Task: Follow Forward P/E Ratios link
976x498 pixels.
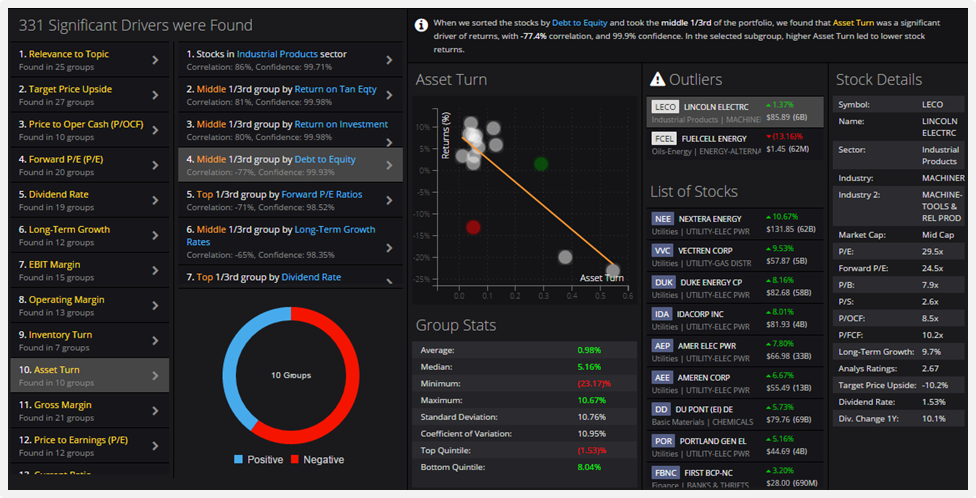Action: tap(322, 194)
